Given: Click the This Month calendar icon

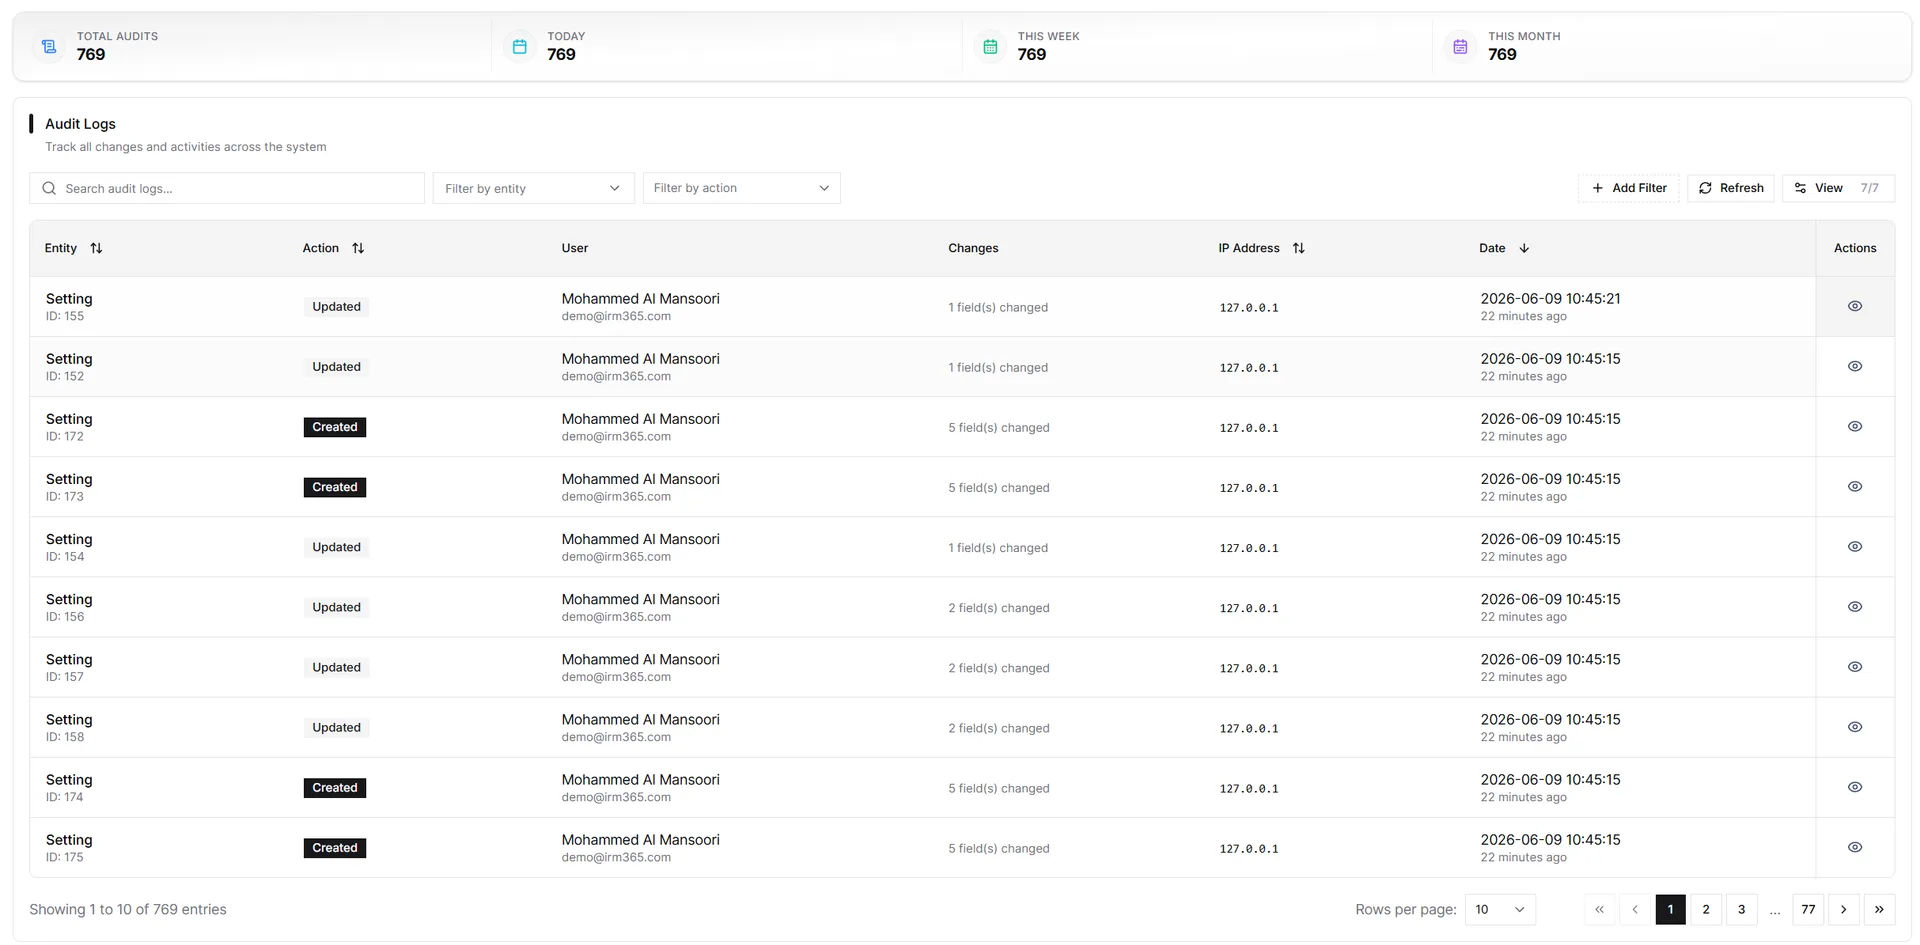Looking at the screenshot, I should click(x=1460, y=46).
